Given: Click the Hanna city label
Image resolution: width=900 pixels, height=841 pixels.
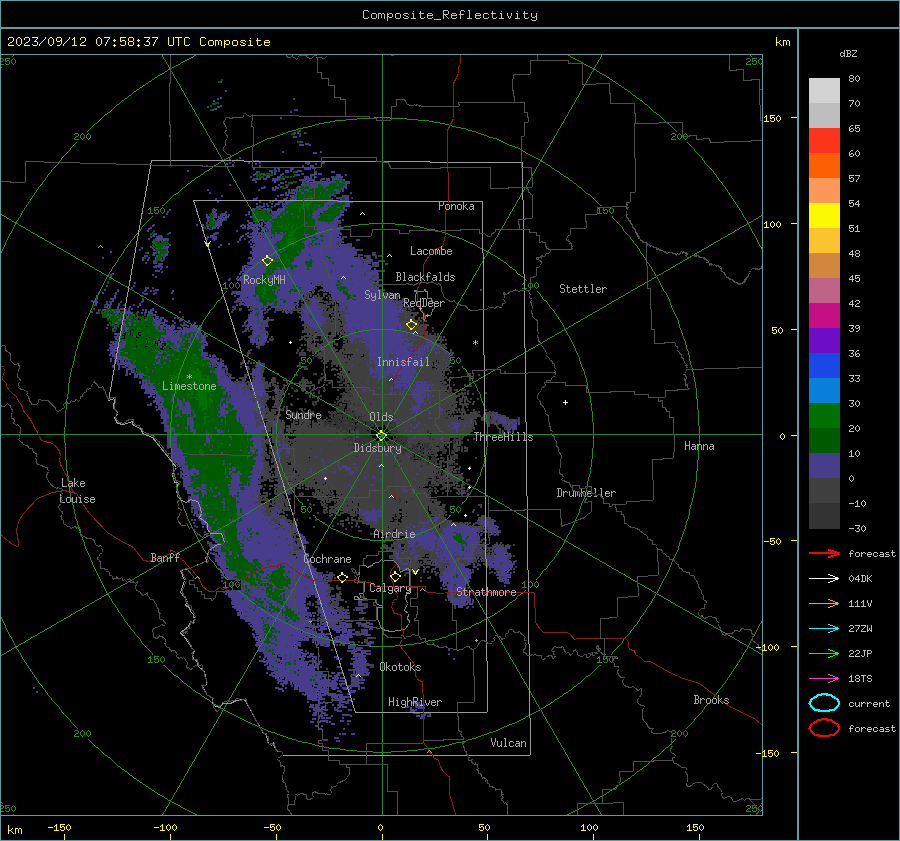Looking at the screenshot, I should click(x=699, y=446).
